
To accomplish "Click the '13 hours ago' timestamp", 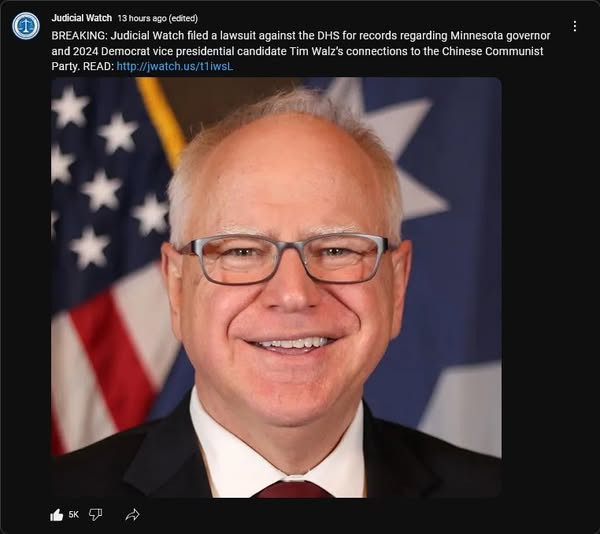I will point(142,18).
